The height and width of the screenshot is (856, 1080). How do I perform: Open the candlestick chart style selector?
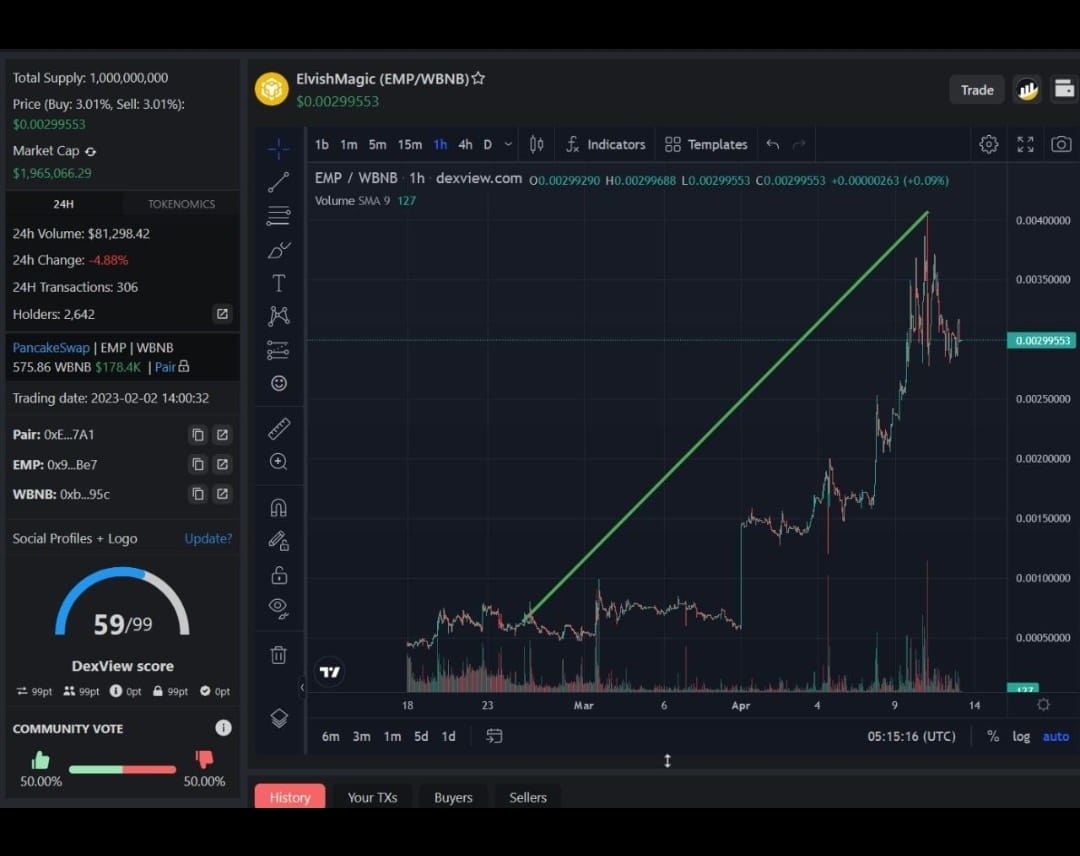click(x=537, y=144)
